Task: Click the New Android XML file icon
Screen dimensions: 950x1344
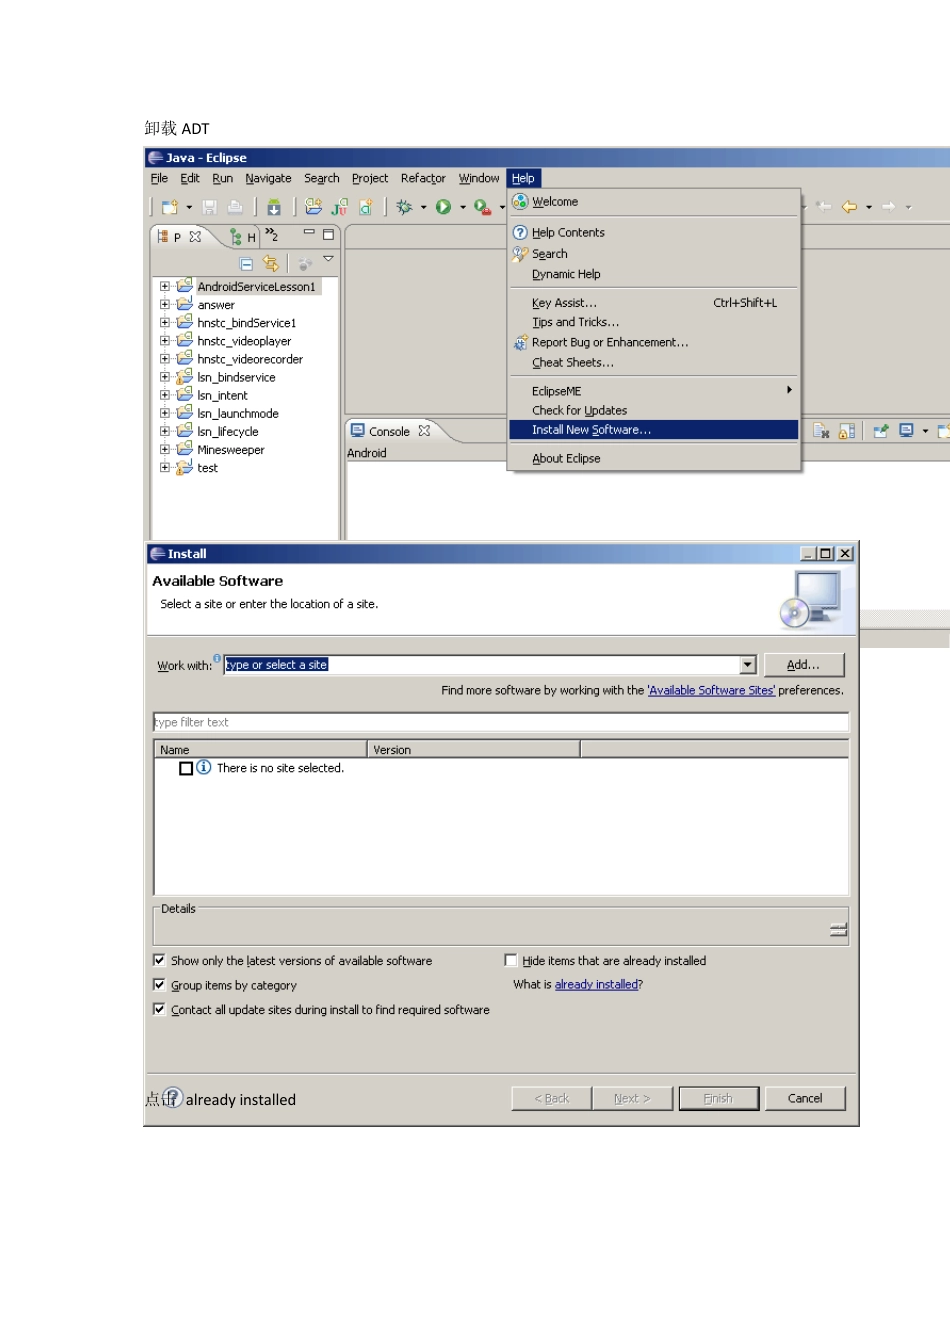Action: pos(366,207)
